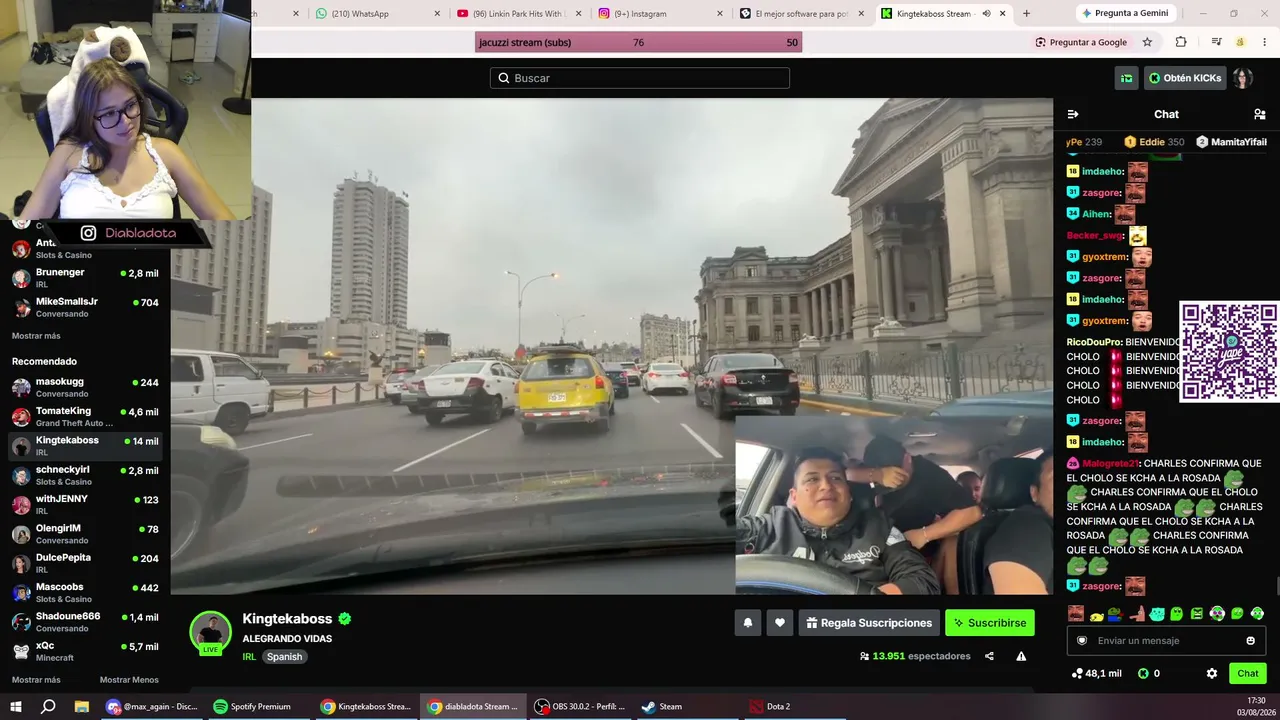Open DulcePepita channel in sidebar
This screenshot has width=1280, height=720.
(x=85, y=563)
